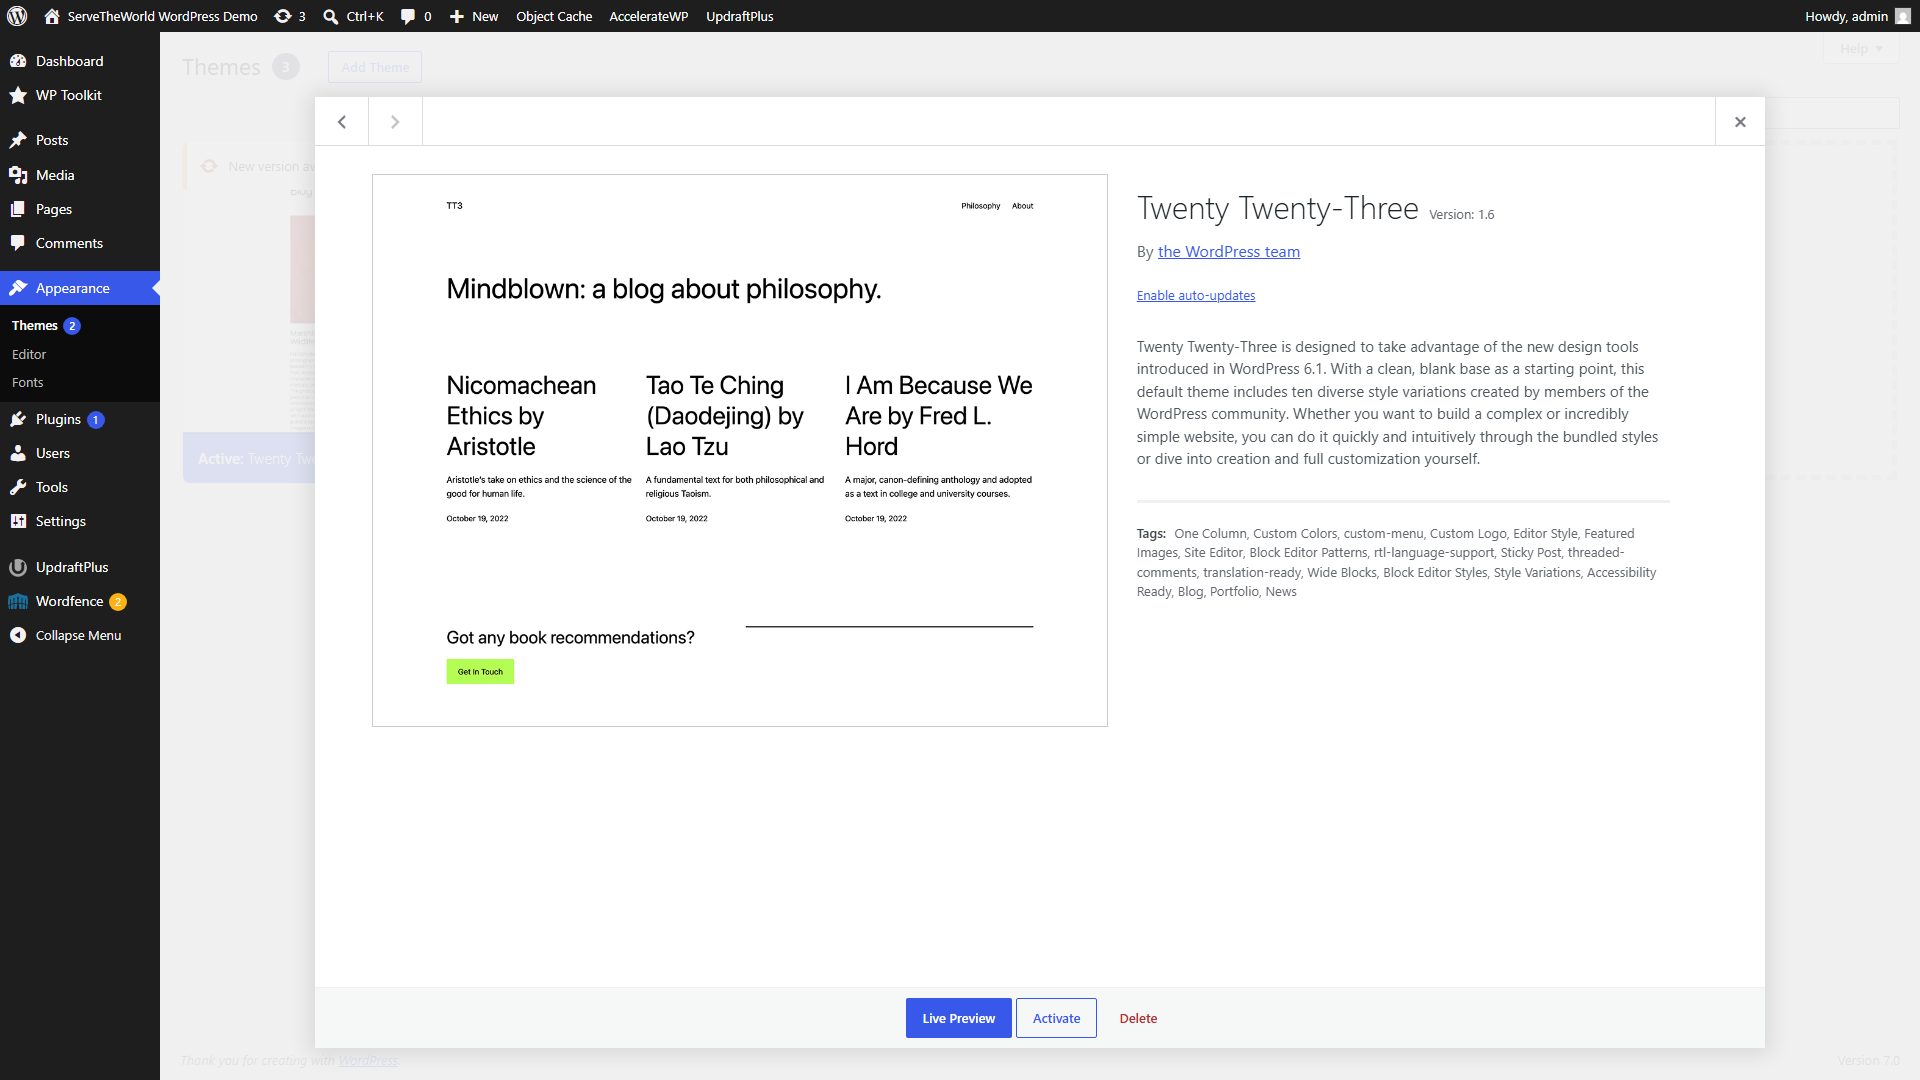Click the green Get In Touch button in preview
This screenshot has height=1080, width=1920.
480,671
